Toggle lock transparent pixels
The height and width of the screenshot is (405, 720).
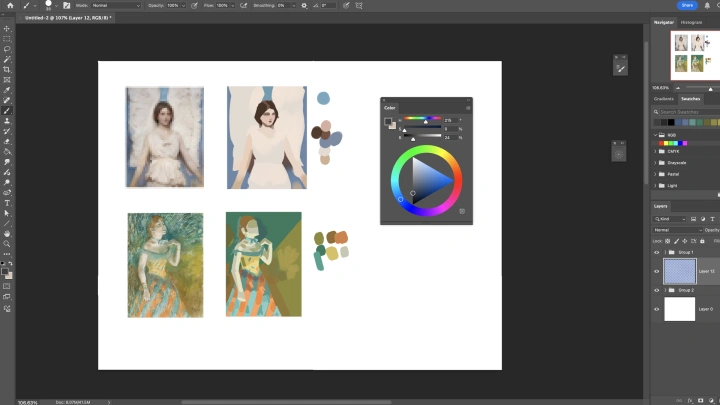[668, 241]
